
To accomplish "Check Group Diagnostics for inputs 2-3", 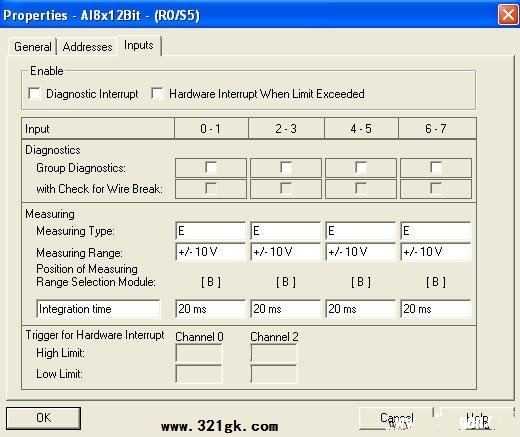I will point(286,168).
